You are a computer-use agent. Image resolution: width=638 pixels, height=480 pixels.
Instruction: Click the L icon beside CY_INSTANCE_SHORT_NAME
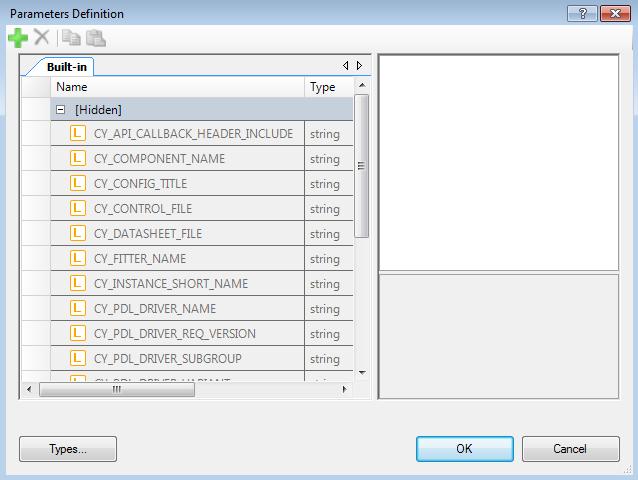tap(78, 283)
